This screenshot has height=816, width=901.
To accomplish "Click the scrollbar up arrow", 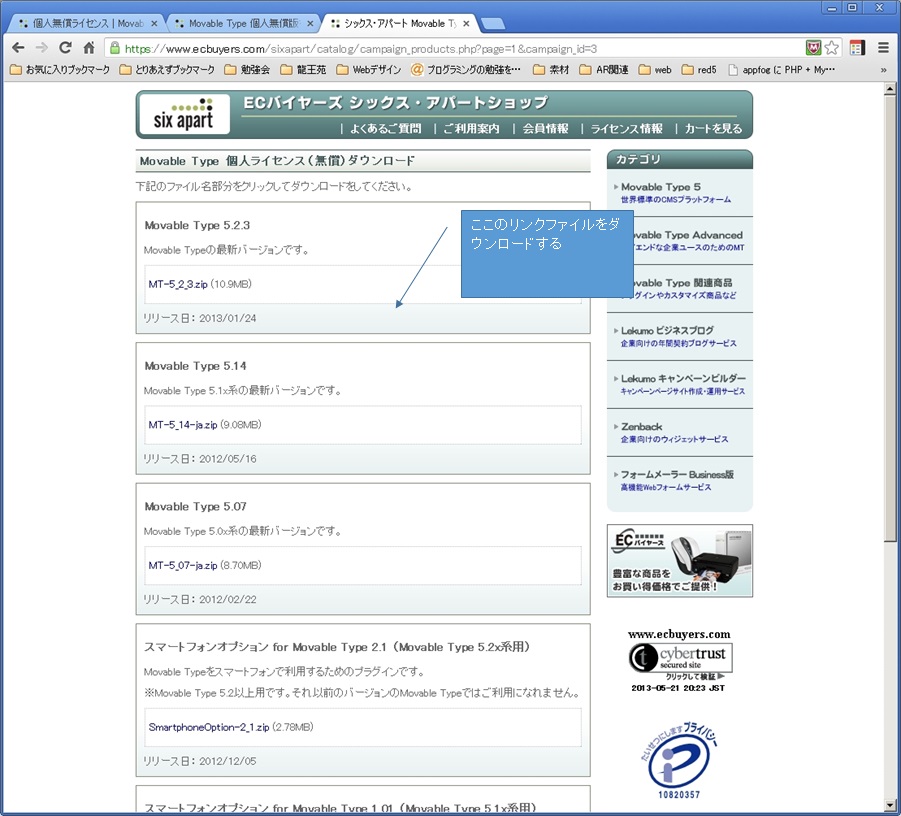I will coord(890,89).
